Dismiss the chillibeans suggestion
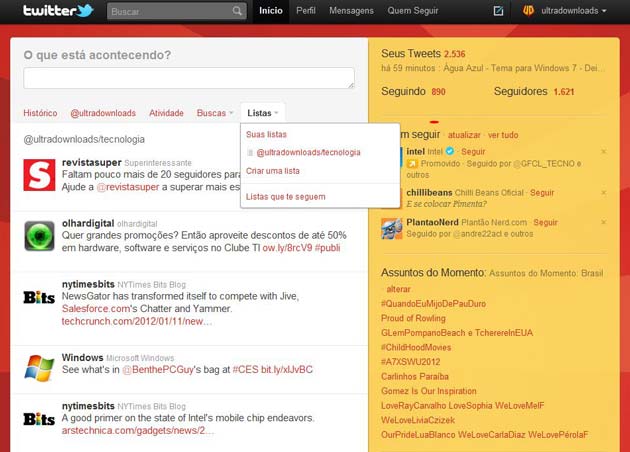Viewport: 630px width, 452px height. click(x=603, y=192)
